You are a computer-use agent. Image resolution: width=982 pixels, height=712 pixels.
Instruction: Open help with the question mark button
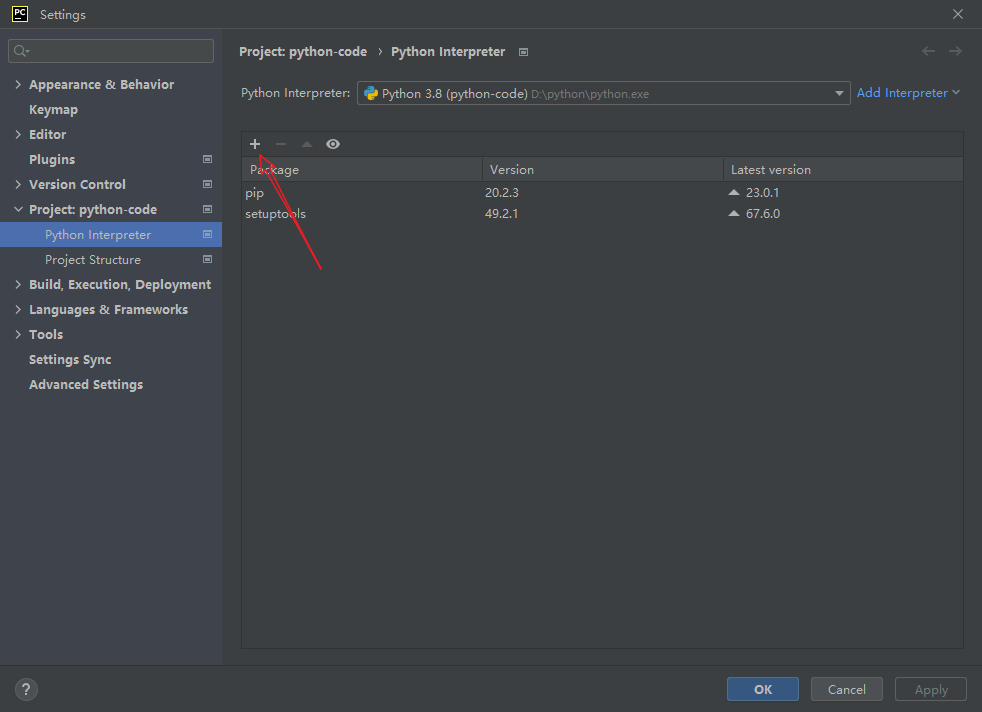point(26,689)
